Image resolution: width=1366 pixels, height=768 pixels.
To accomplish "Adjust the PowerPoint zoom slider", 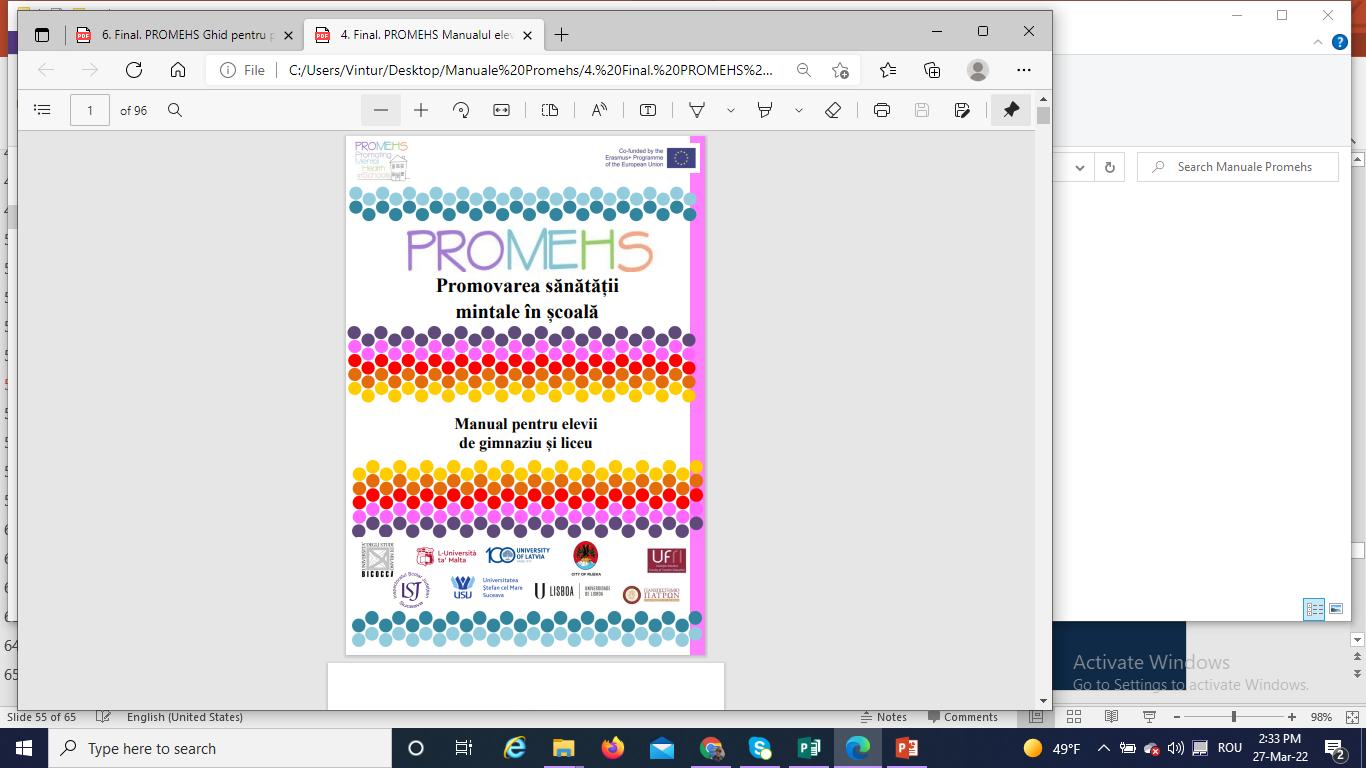I will click(x=1234, y=717).
